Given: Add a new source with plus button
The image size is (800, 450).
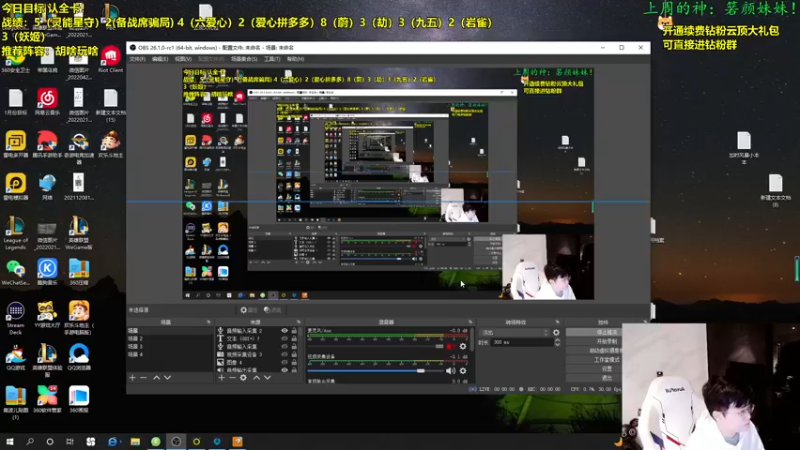Looking at the screenshot, I should click(221, 378).
